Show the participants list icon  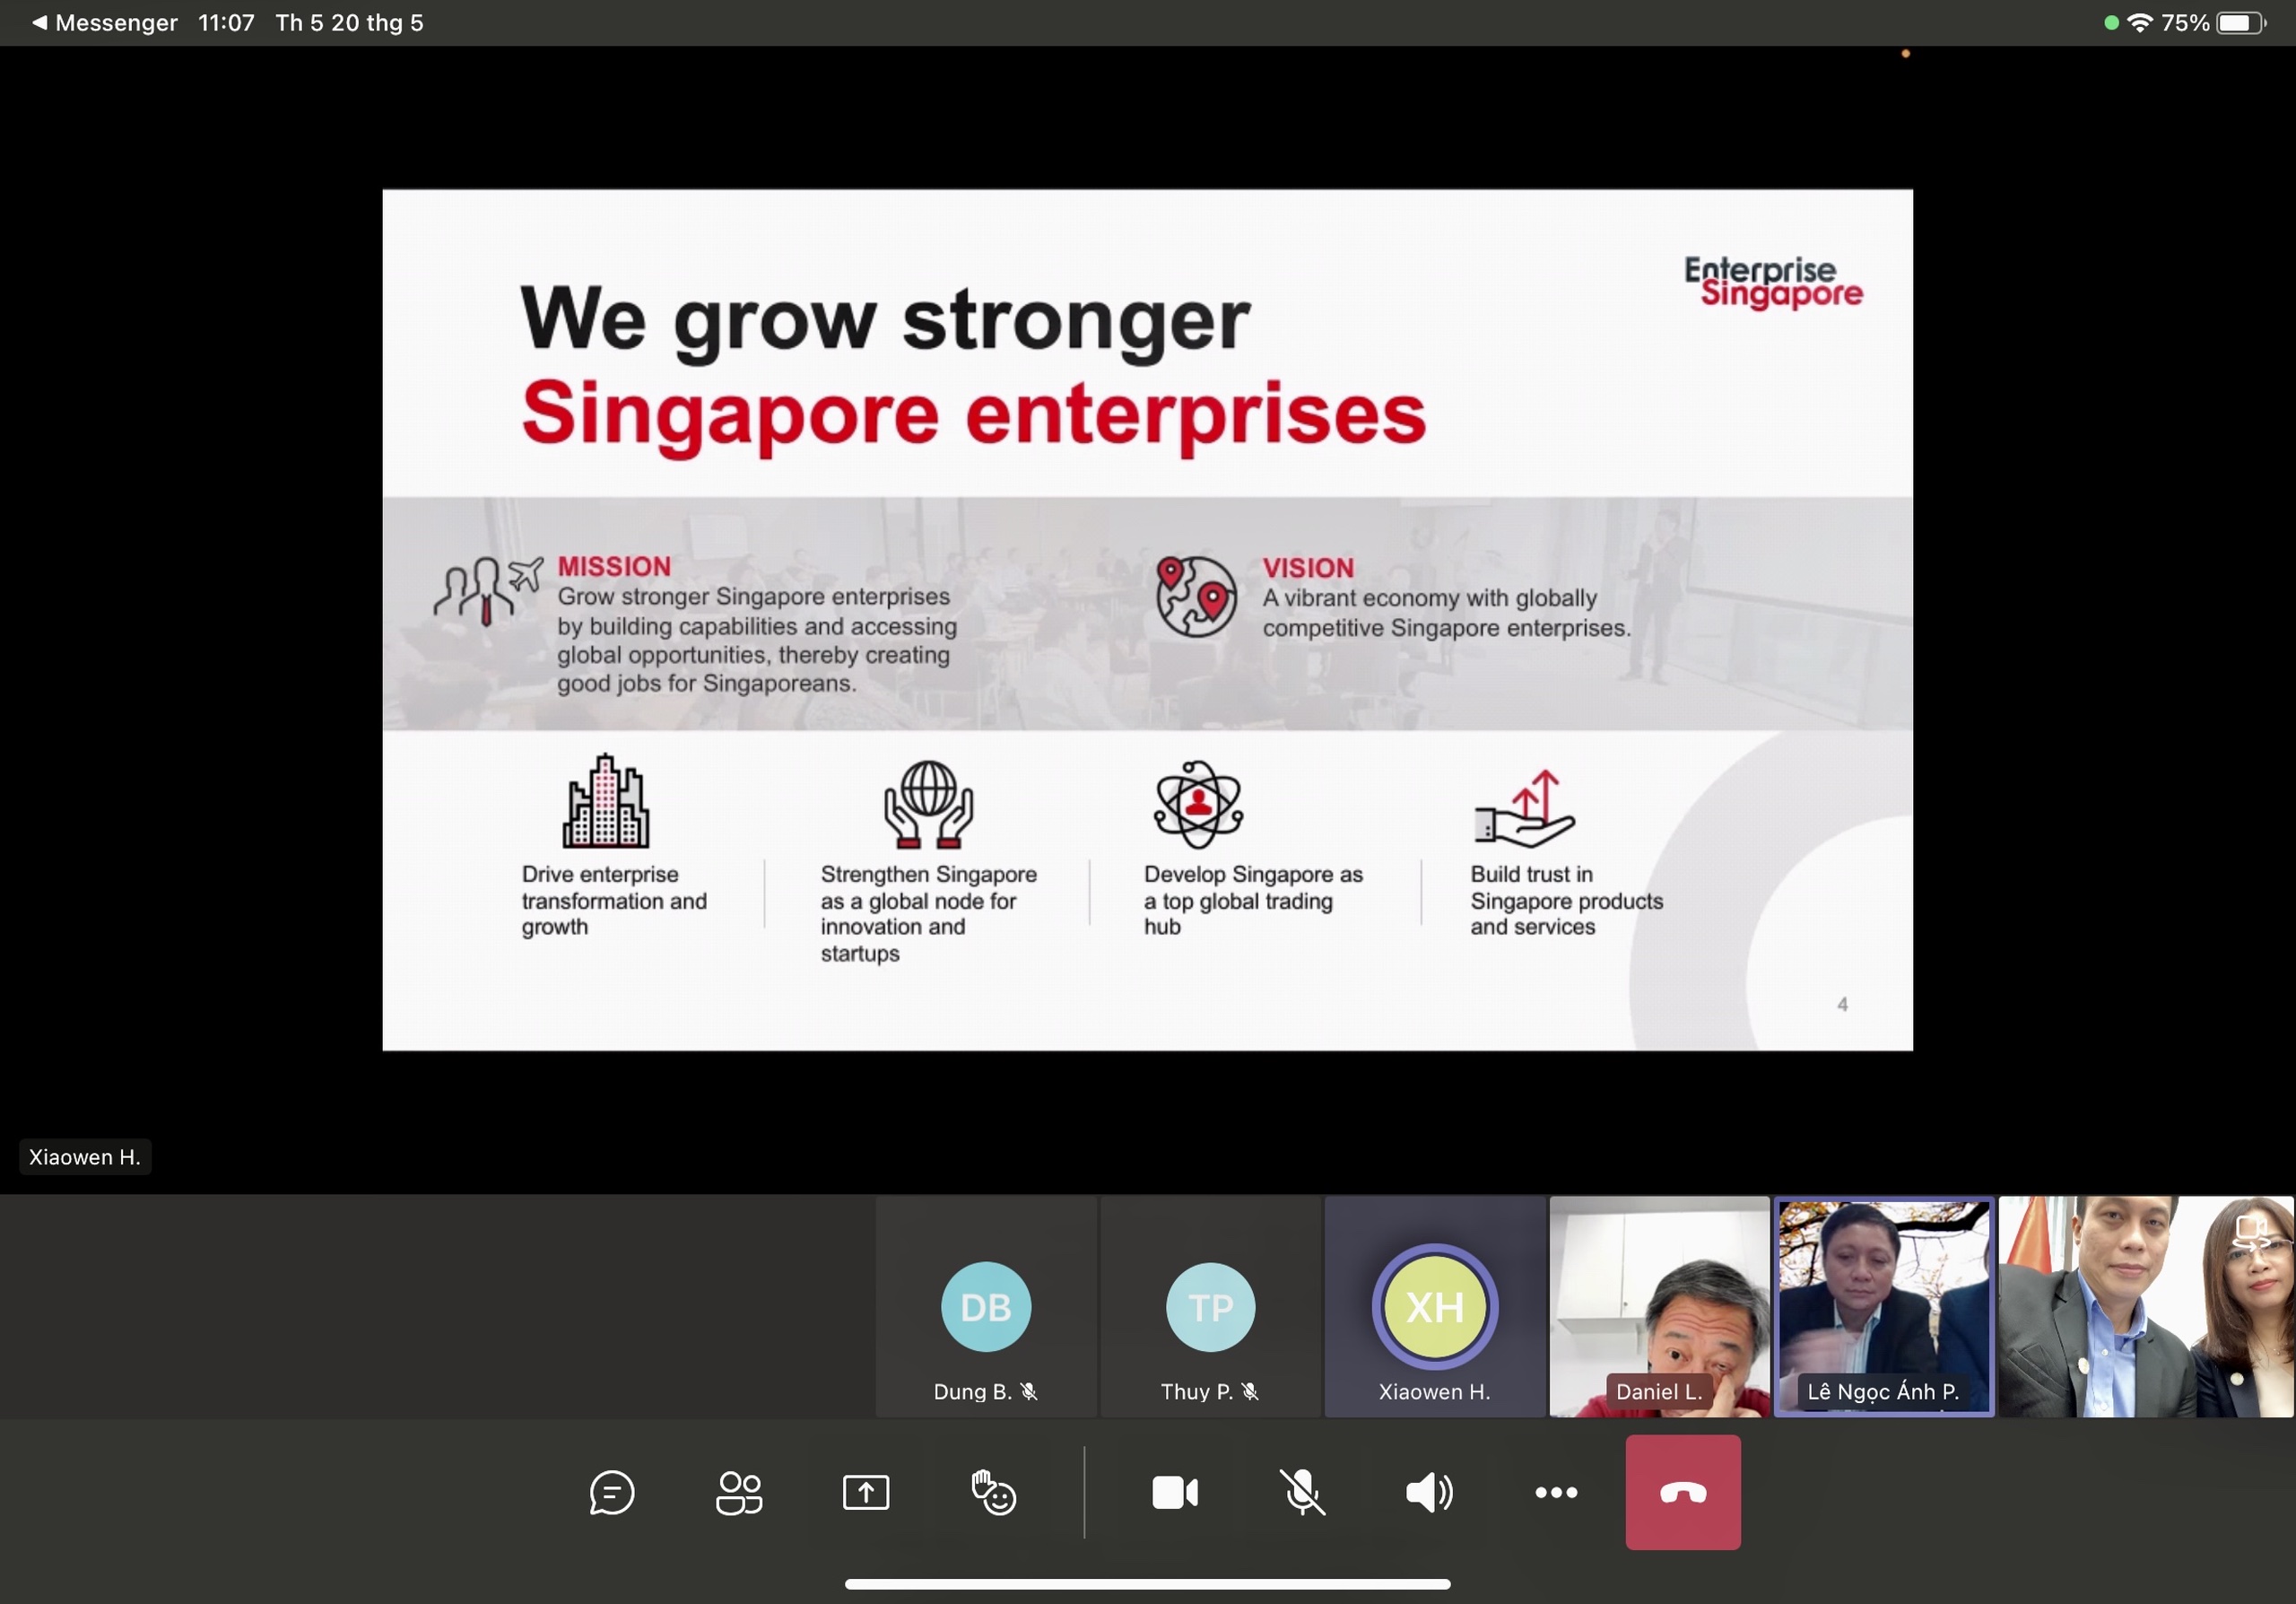click(x=739, y=1492)
